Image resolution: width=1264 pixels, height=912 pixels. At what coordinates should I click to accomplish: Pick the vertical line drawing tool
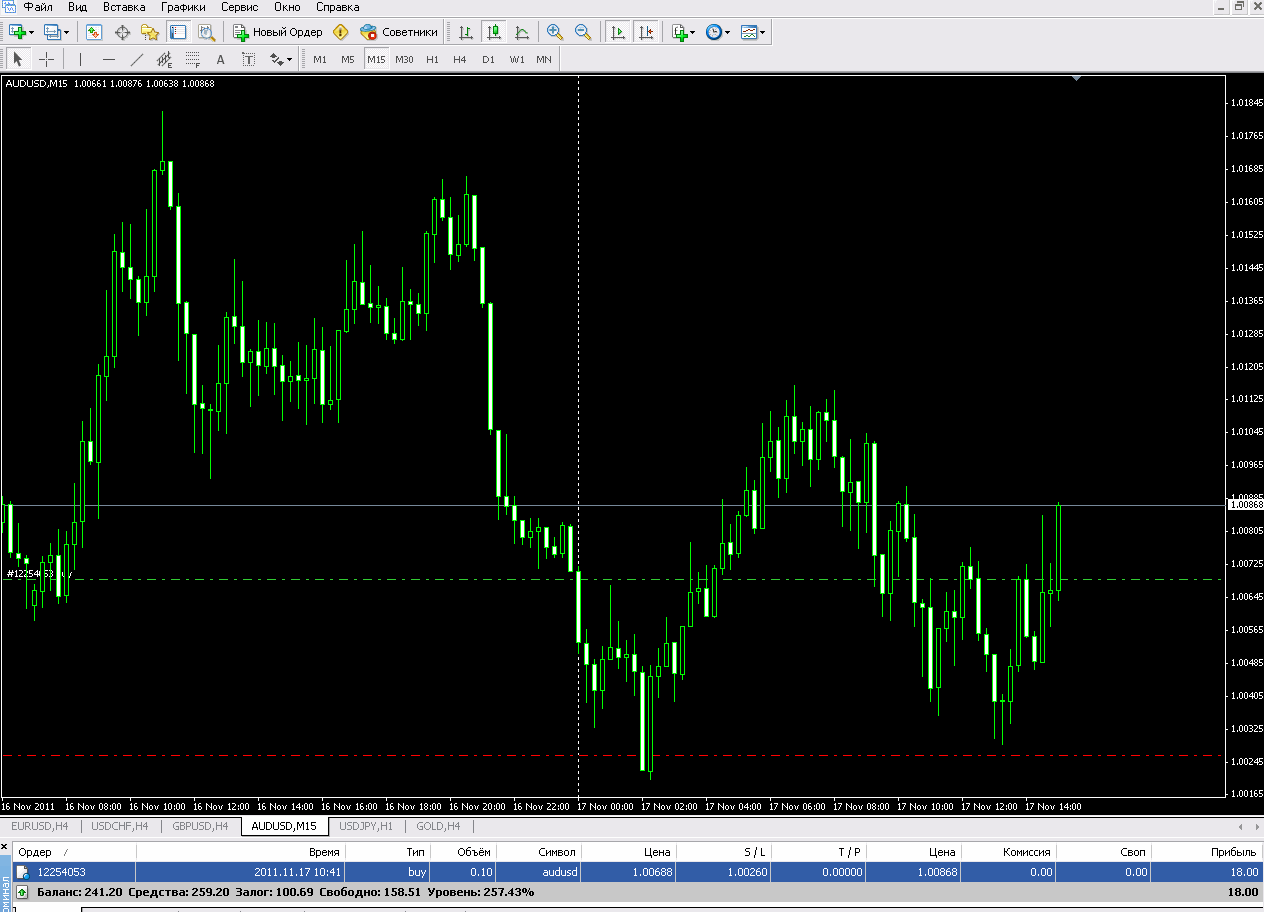pos(81,59)
